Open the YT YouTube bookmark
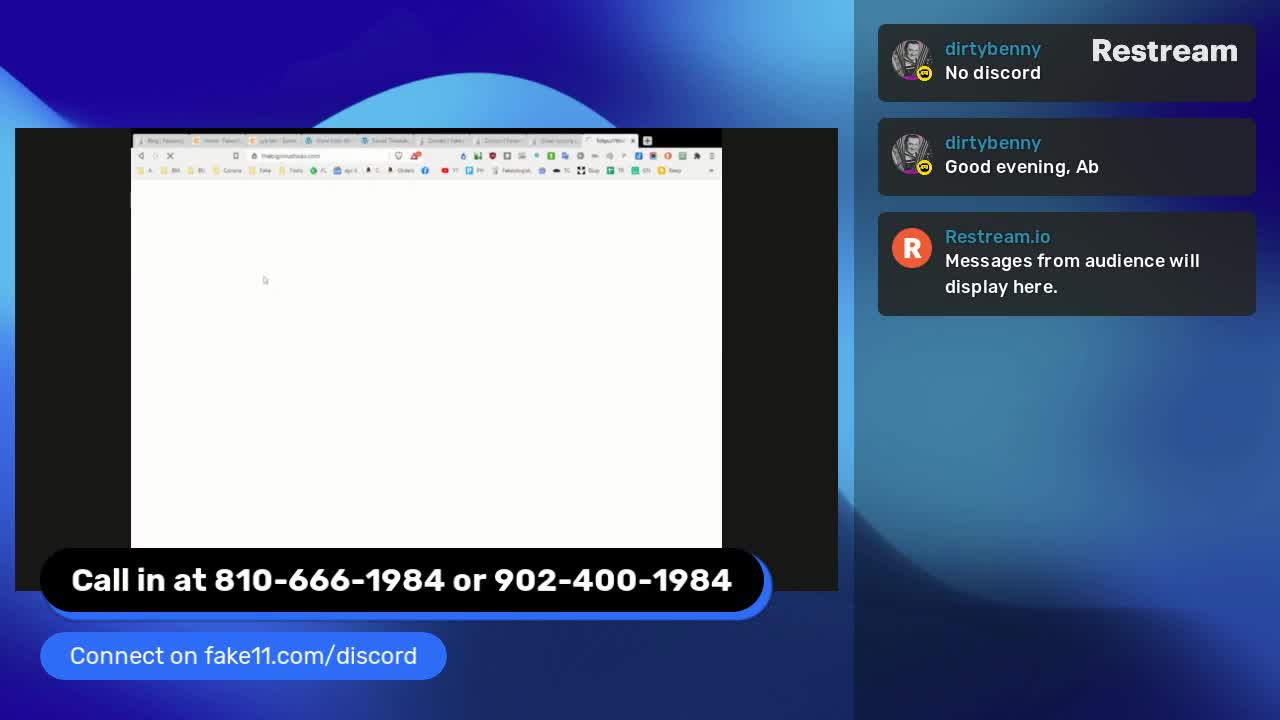The image size is (1280, 720). coord(450,171)
